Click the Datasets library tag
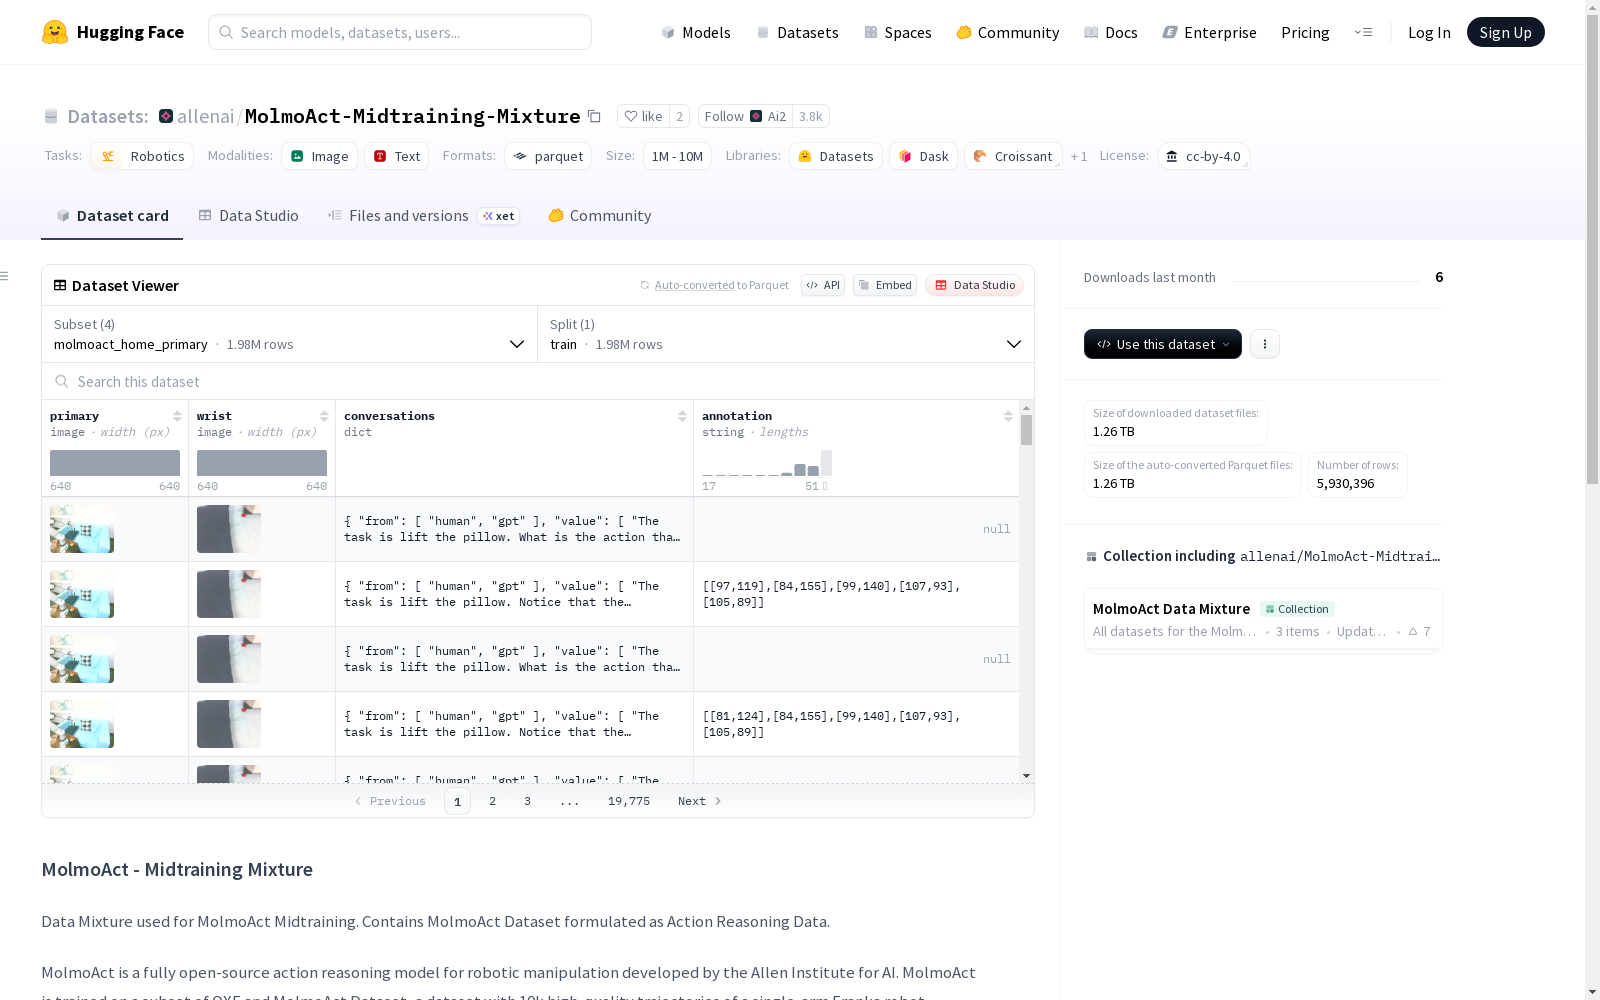 pos(836,156)
